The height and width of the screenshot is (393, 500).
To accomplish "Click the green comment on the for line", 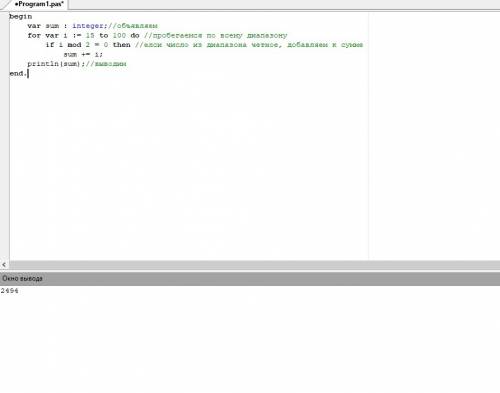I will (x=215, y=35).
